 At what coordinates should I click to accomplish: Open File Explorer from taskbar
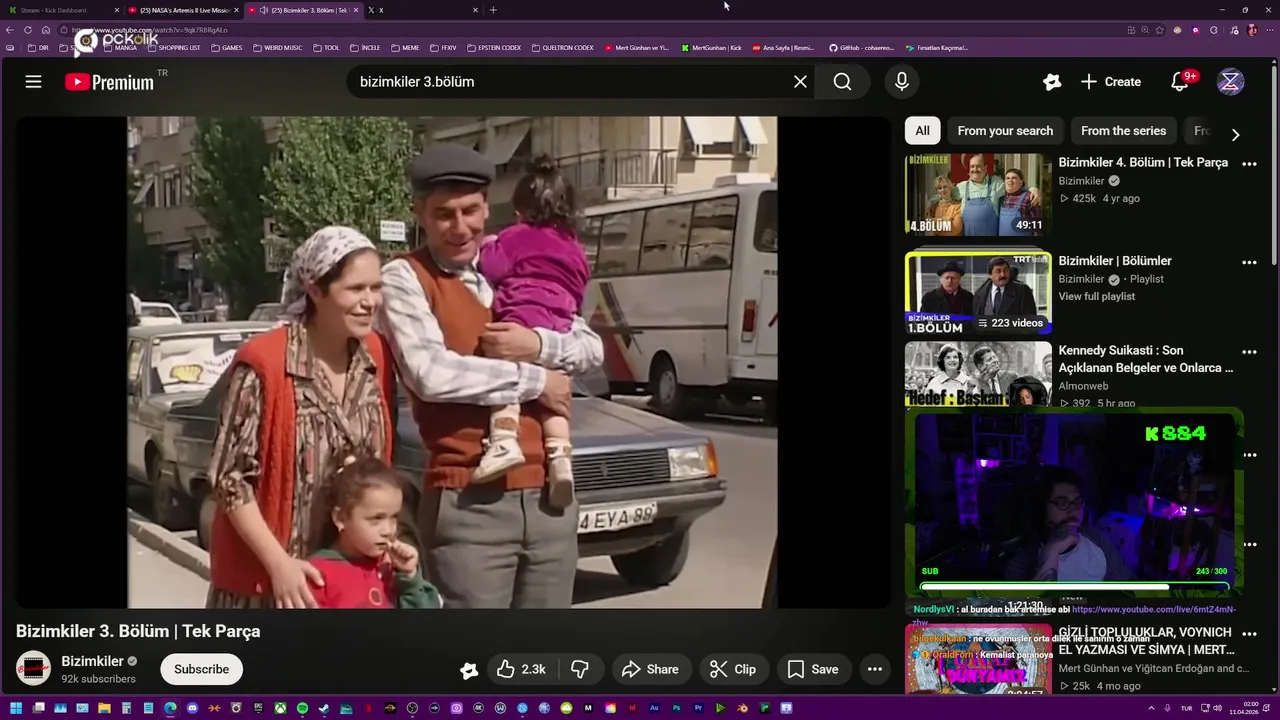click(104, 709)
